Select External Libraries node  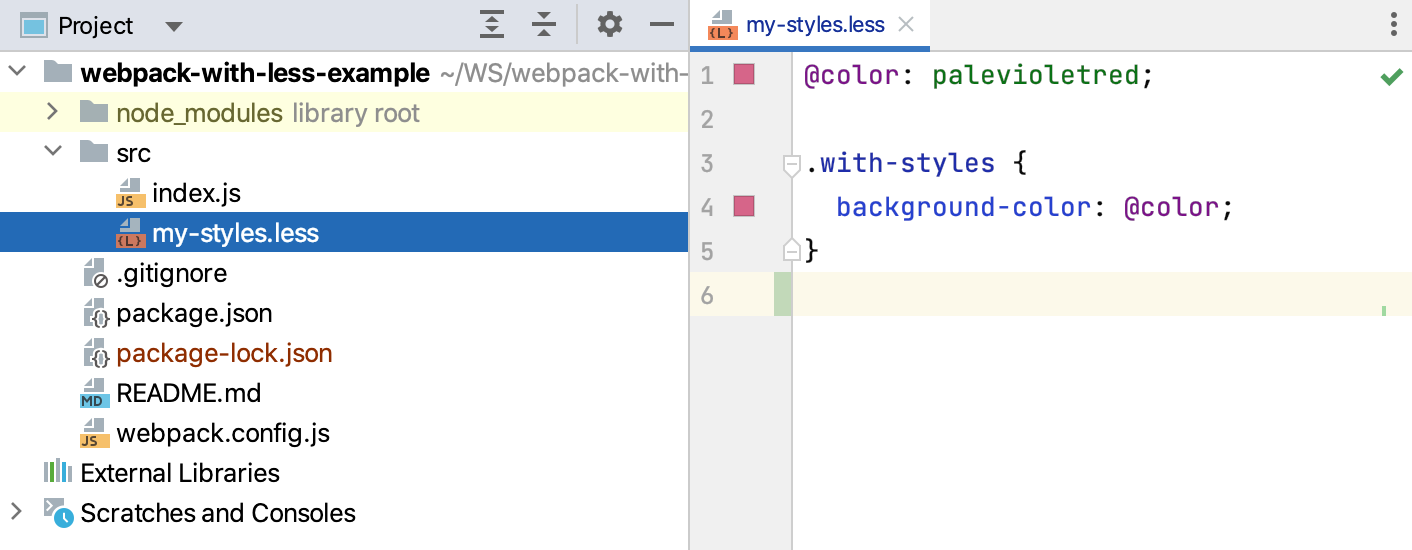click(x=180, y=473)
